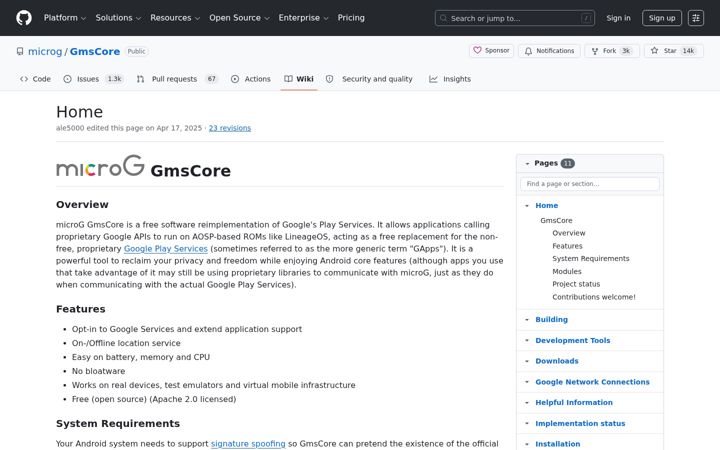Viewport: 720px width, 450px height.
Task: Expand the Installation toggle arrow
Action: 527,444
